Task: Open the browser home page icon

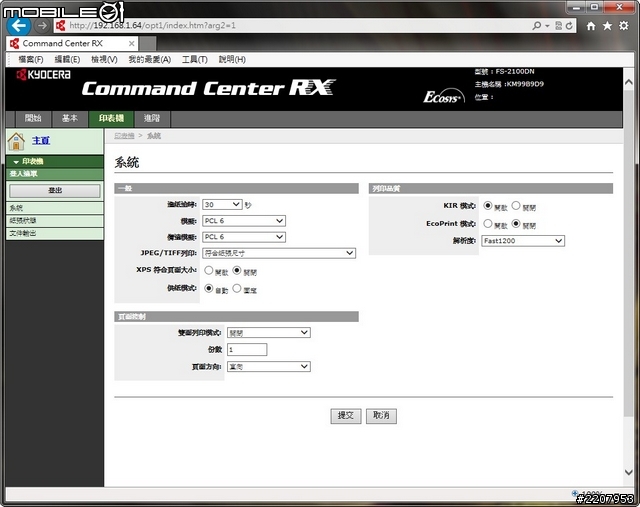Action: point(591,26)
